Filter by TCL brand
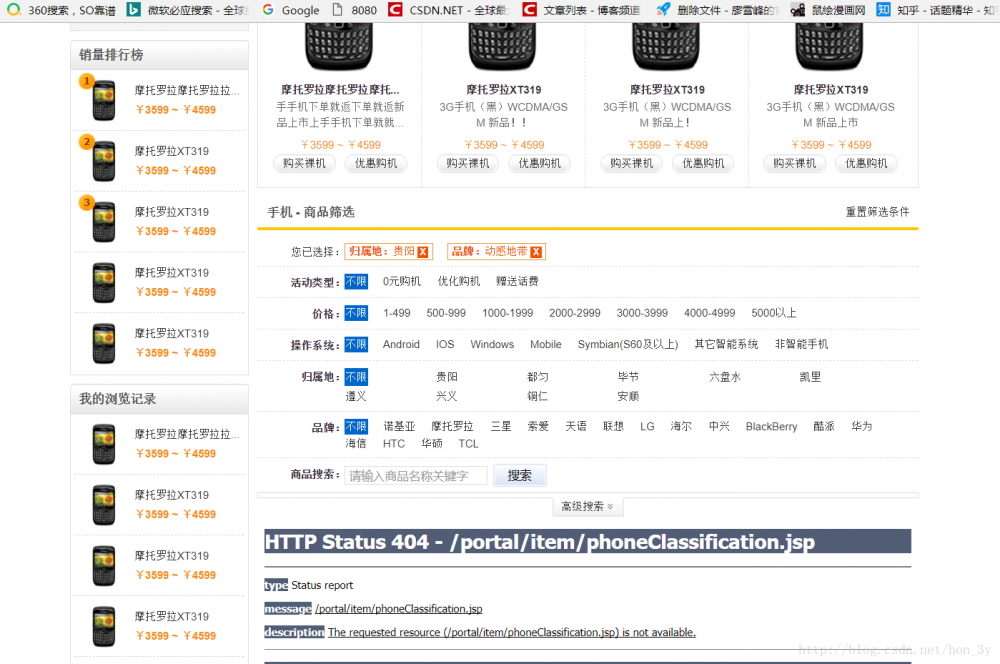Image resolution: width=1000 pixels, height=664 pixels. (x=468, y=444)
